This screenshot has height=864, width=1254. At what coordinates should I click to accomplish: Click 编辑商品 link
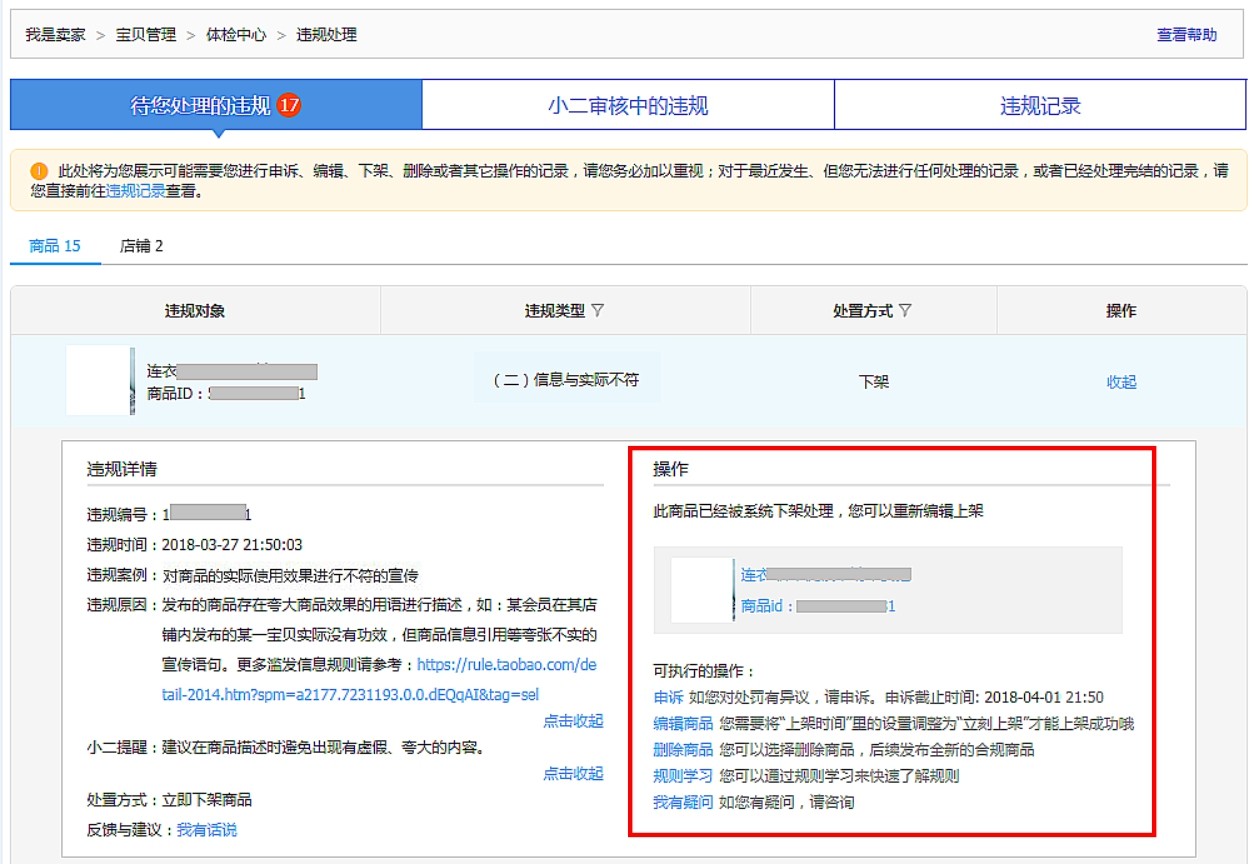coord(683,723)
